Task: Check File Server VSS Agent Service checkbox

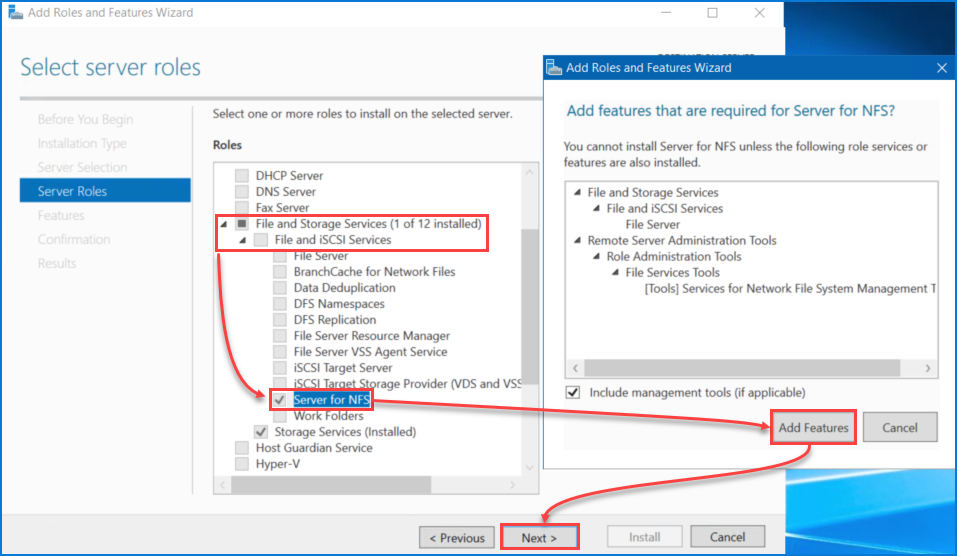Action: click(280, 352)
